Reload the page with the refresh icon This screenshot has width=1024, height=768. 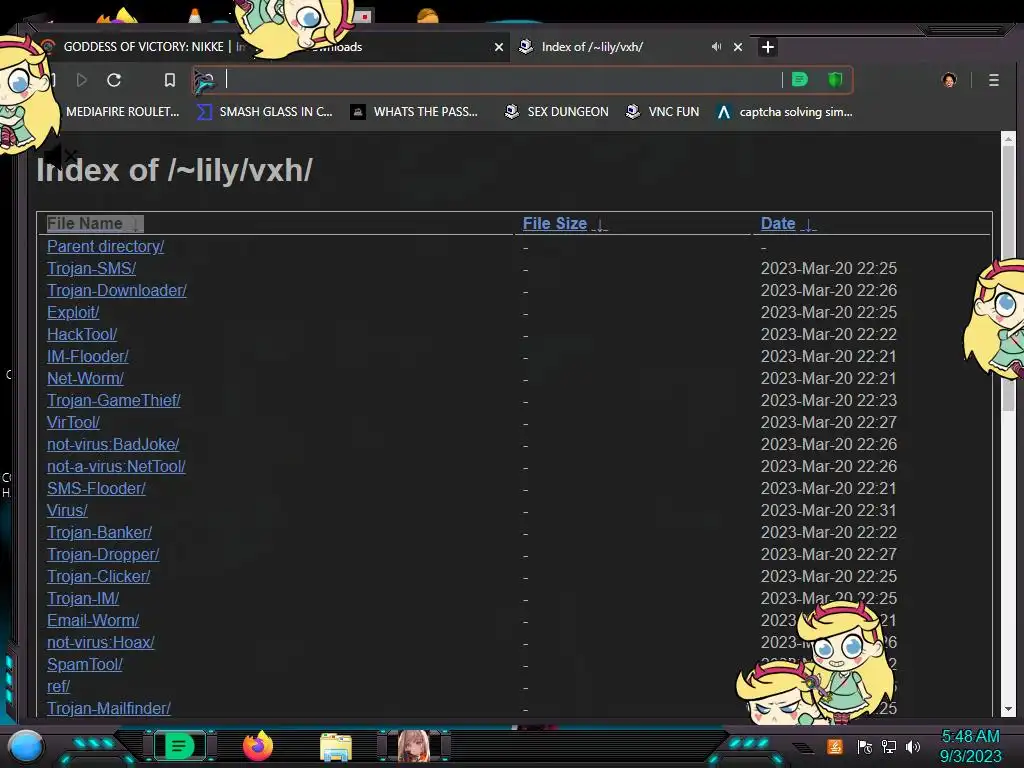114,80
